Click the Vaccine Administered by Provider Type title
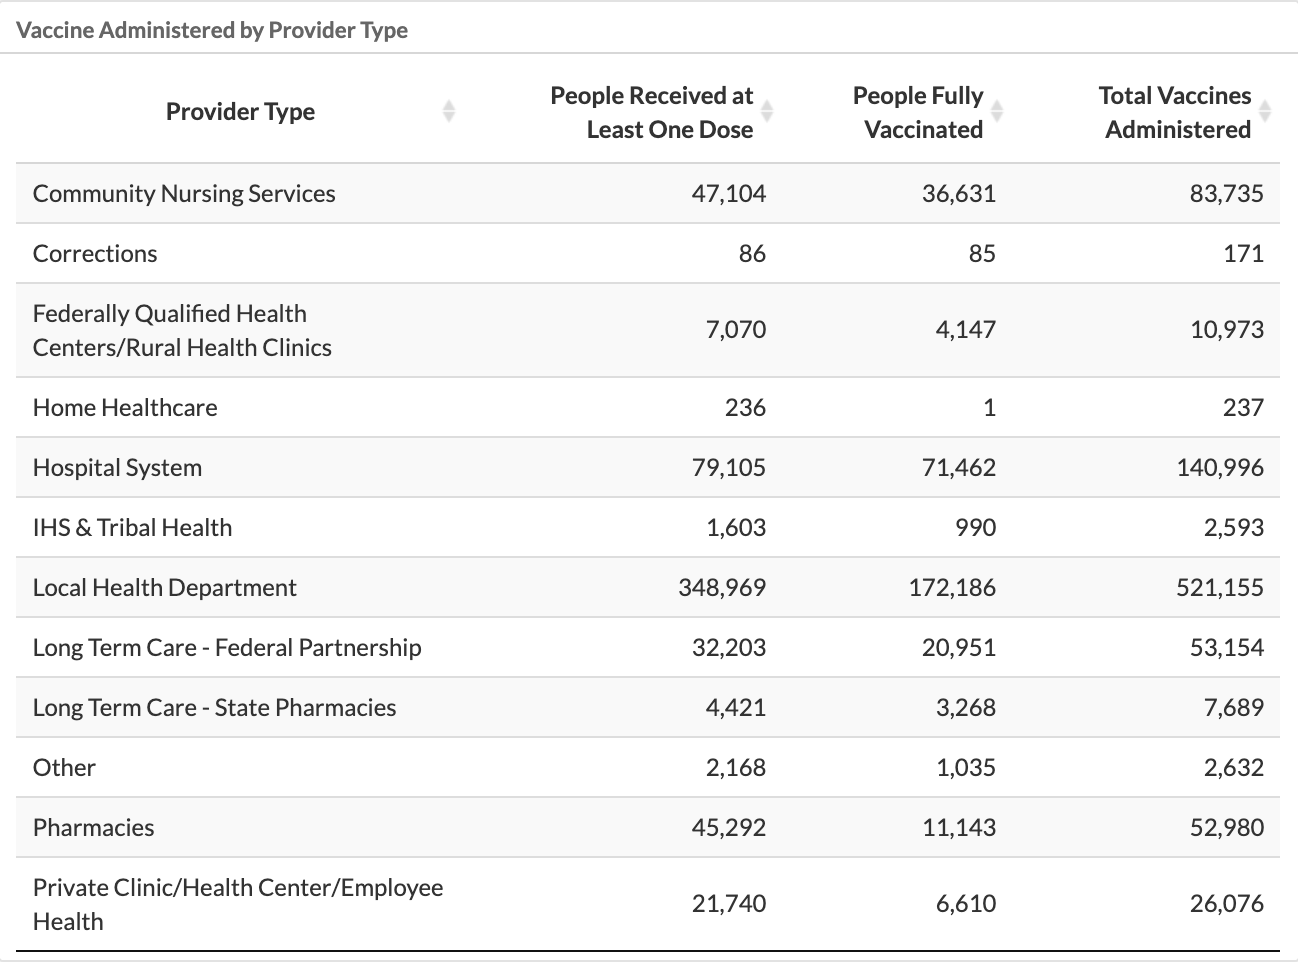 coord(212,30)
